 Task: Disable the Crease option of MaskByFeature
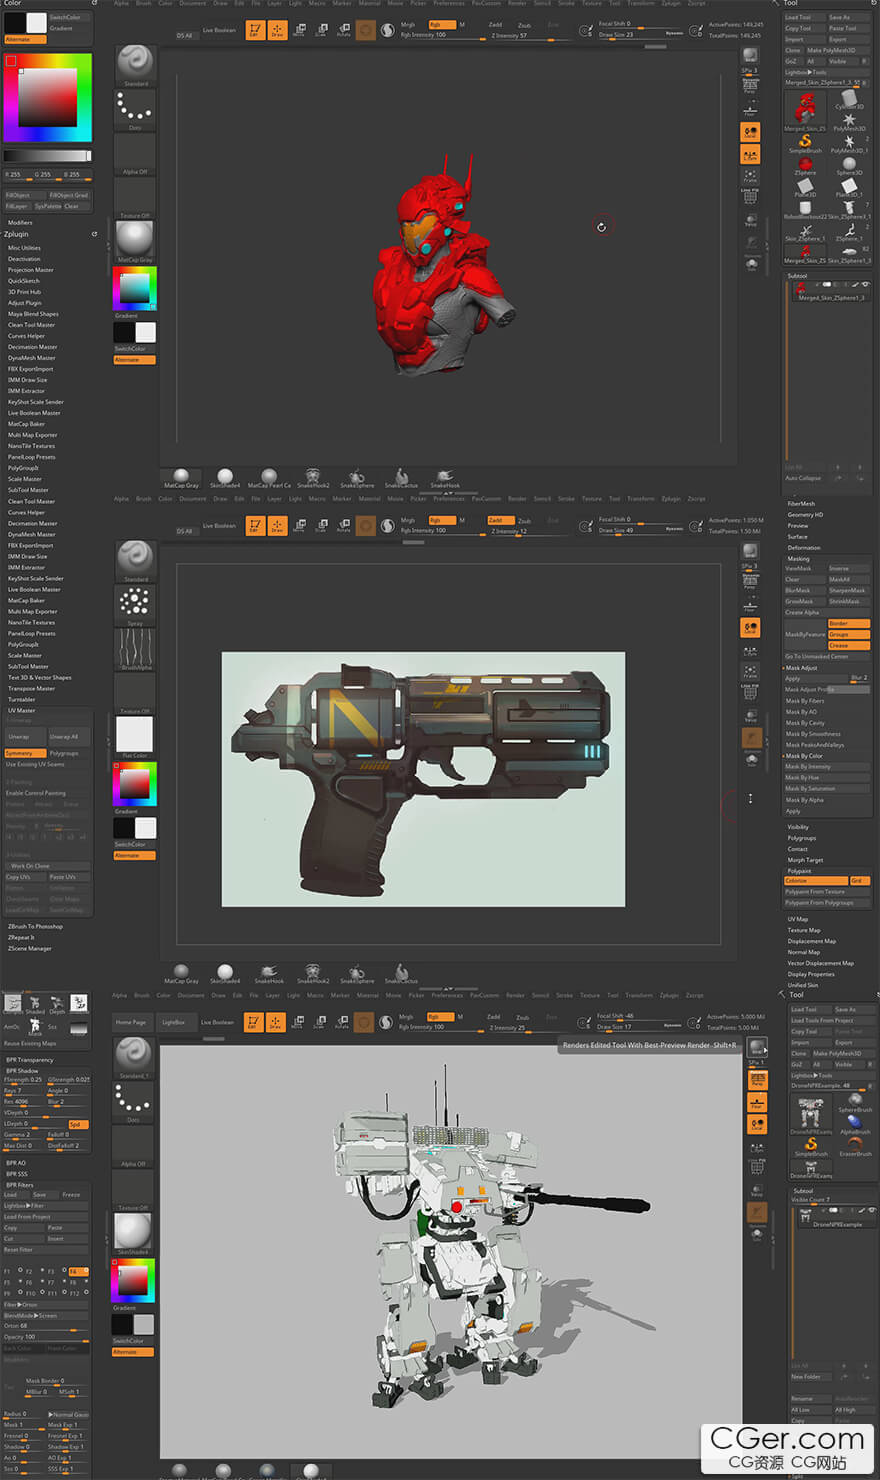click(848, 645)
